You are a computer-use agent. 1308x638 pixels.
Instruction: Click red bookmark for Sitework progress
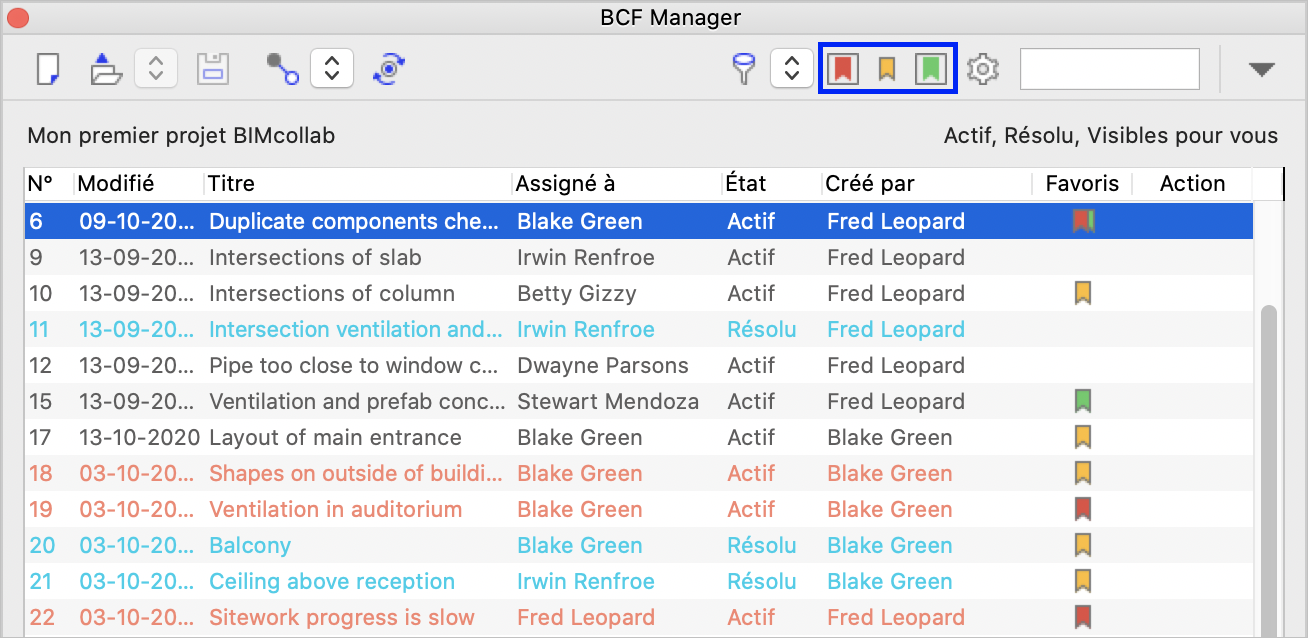click(x=1082, y=617)
